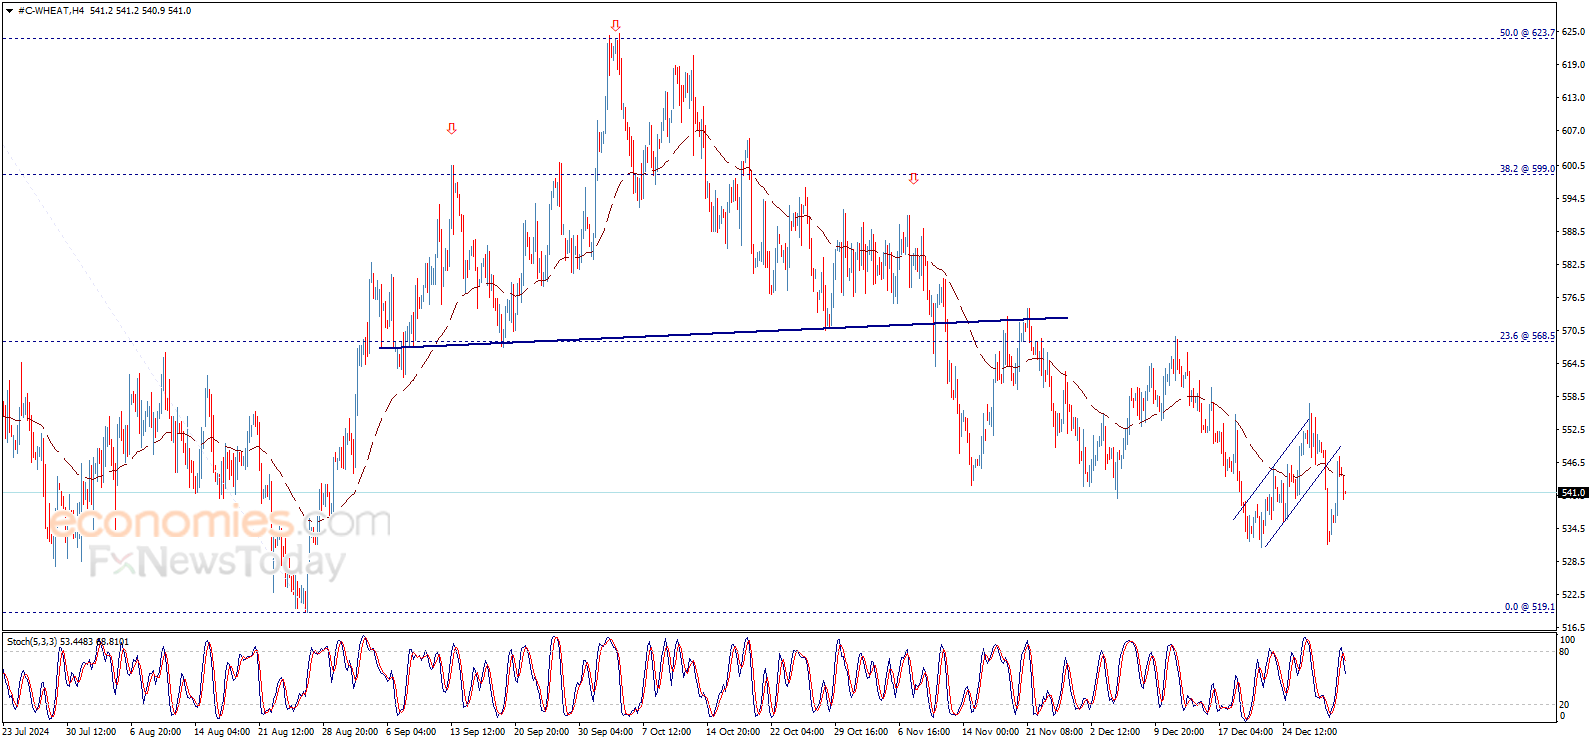
Task: Select the 38.2 @ 599.0 Fibonacci label
Action: [x=1527, y=169]
